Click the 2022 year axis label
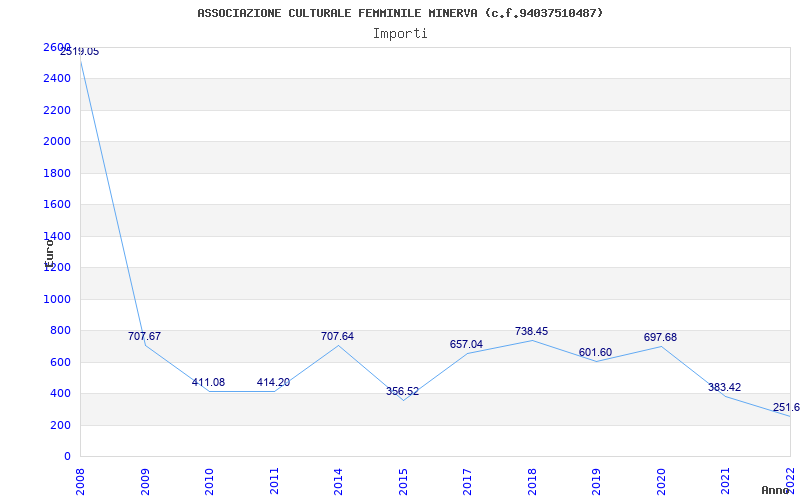Image resolution: width=800 pixels, height=500 pixels. click(x=790, y=480)
